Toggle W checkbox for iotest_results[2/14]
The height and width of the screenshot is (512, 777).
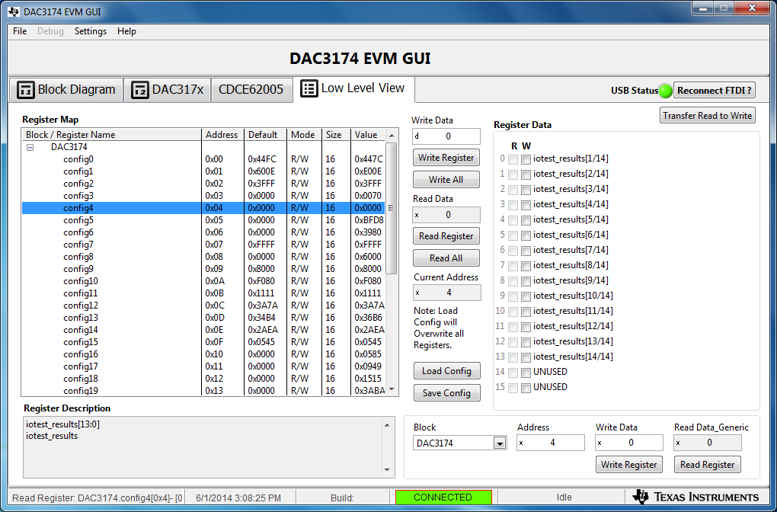(x=526, y=174)
